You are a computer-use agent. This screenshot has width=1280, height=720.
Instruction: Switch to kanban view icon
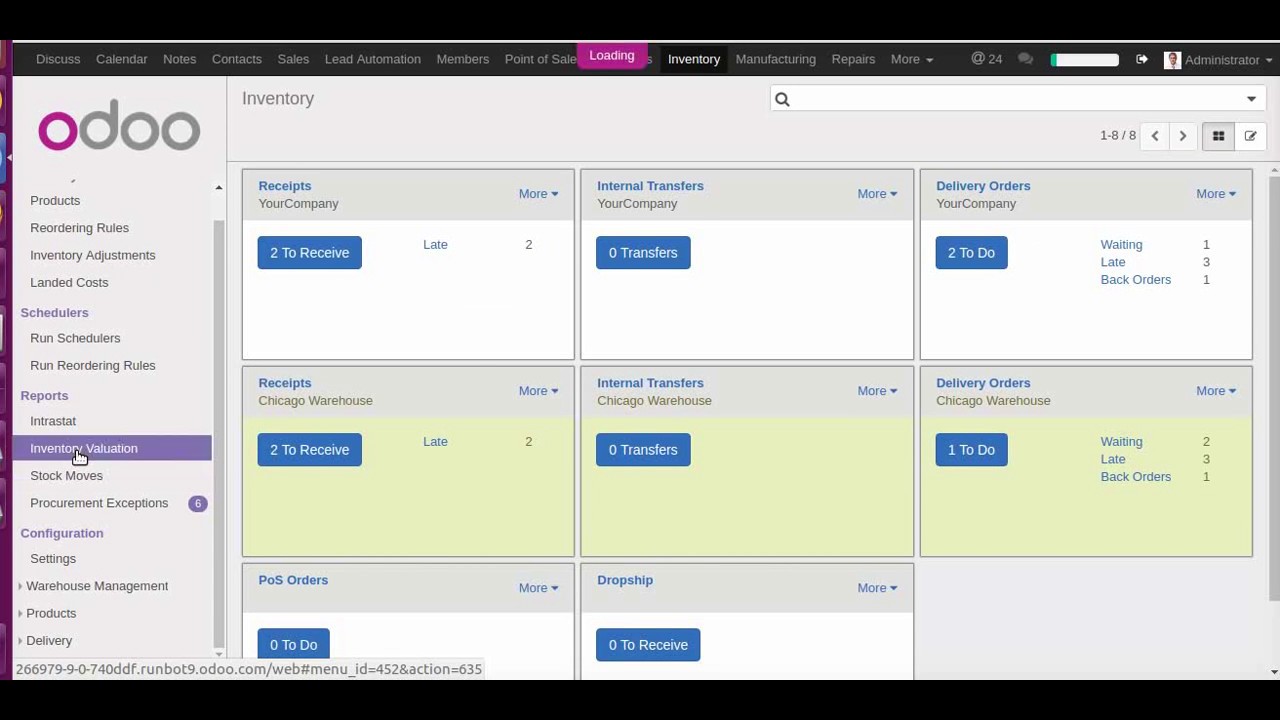1218,136
